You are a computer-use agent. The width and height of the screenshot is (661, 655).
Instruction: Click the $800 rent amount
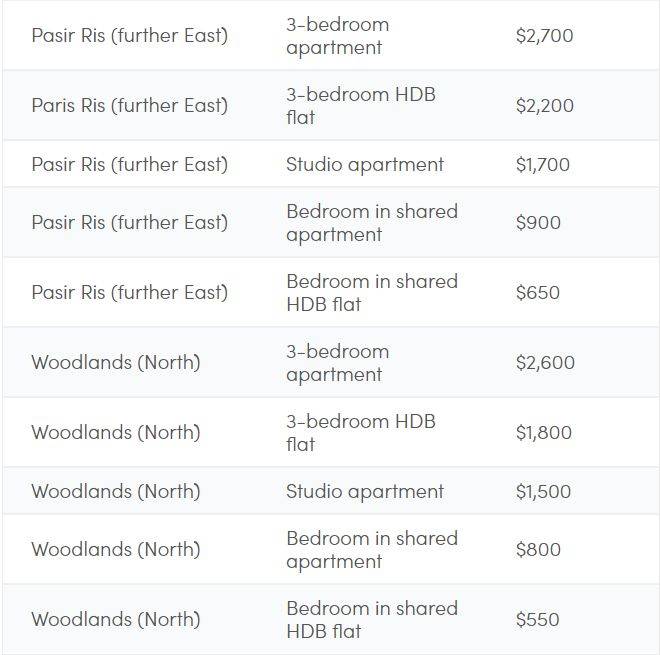coord(538,550)
